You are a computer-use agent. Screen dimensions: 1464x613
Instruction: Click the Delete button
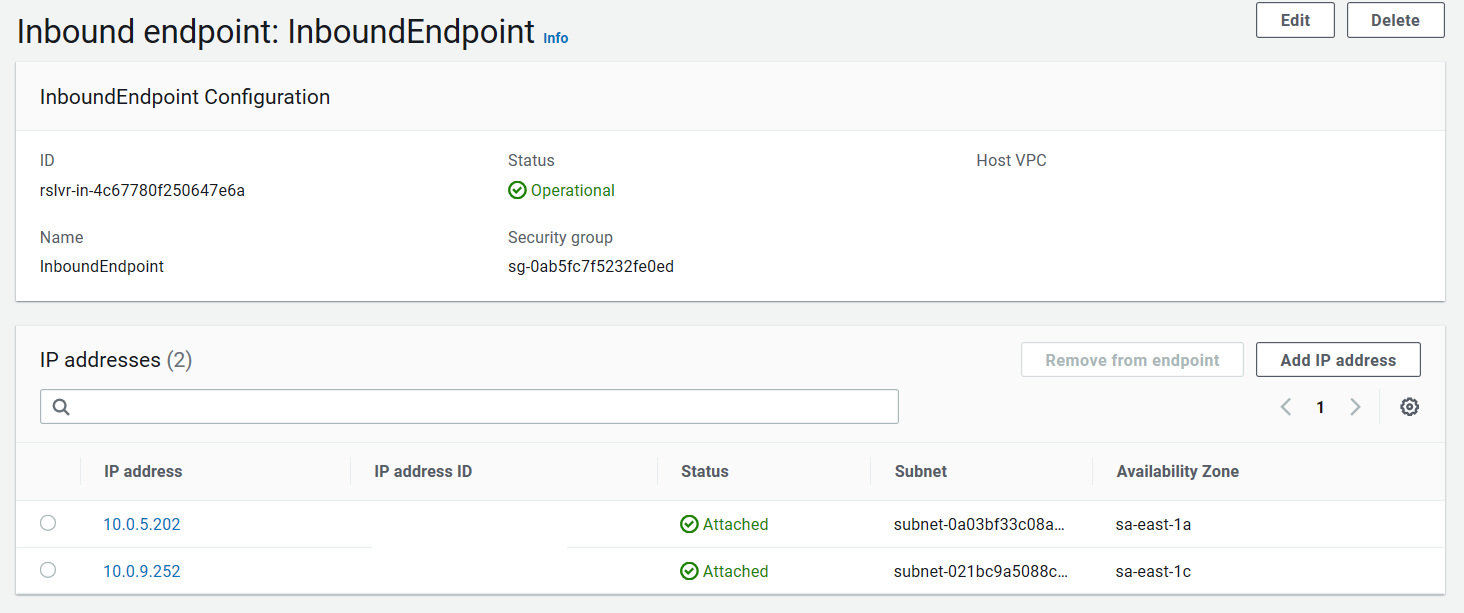(x=1395, y=20)
